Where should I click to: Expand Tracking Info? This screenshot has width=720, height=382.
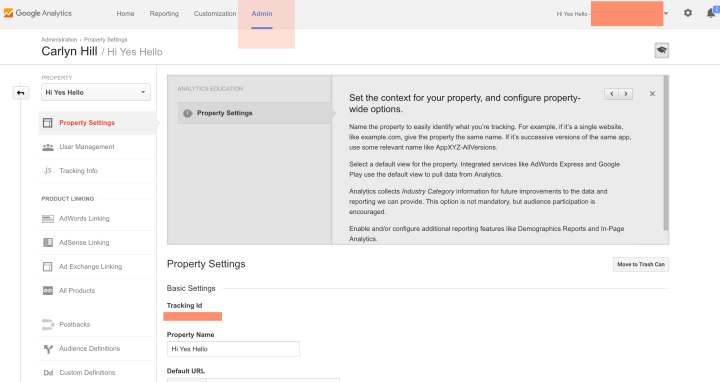pos(78,171)
